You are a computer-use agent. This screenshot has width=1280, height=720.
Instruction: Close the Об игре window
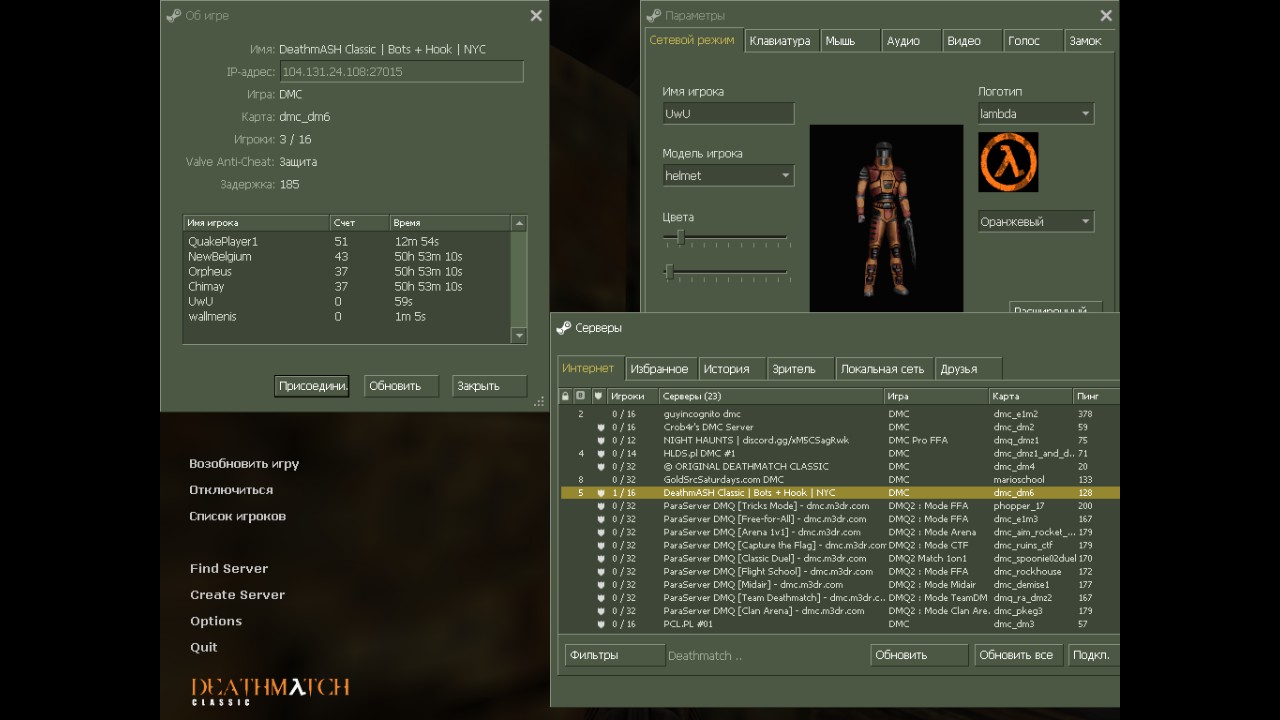[x=536, y=16]
